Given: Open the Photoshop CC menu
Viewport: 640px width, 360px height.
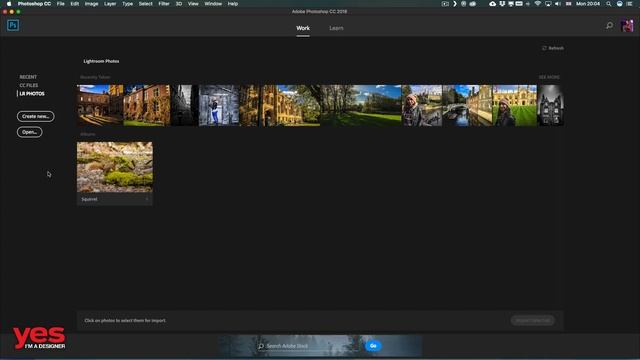Looking at the screenshot, I should [x=34, y=4].
